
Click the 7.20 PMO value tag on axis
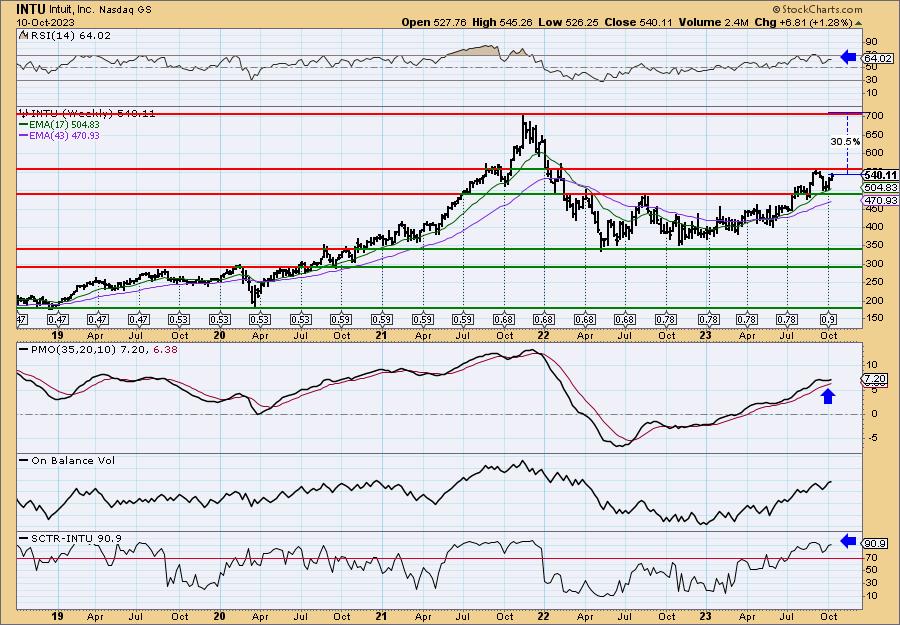(x=875, y=379)
